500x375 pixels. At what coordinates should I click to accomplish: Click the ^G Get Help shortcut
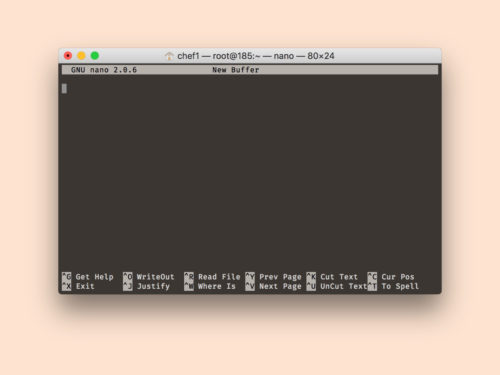88,277
